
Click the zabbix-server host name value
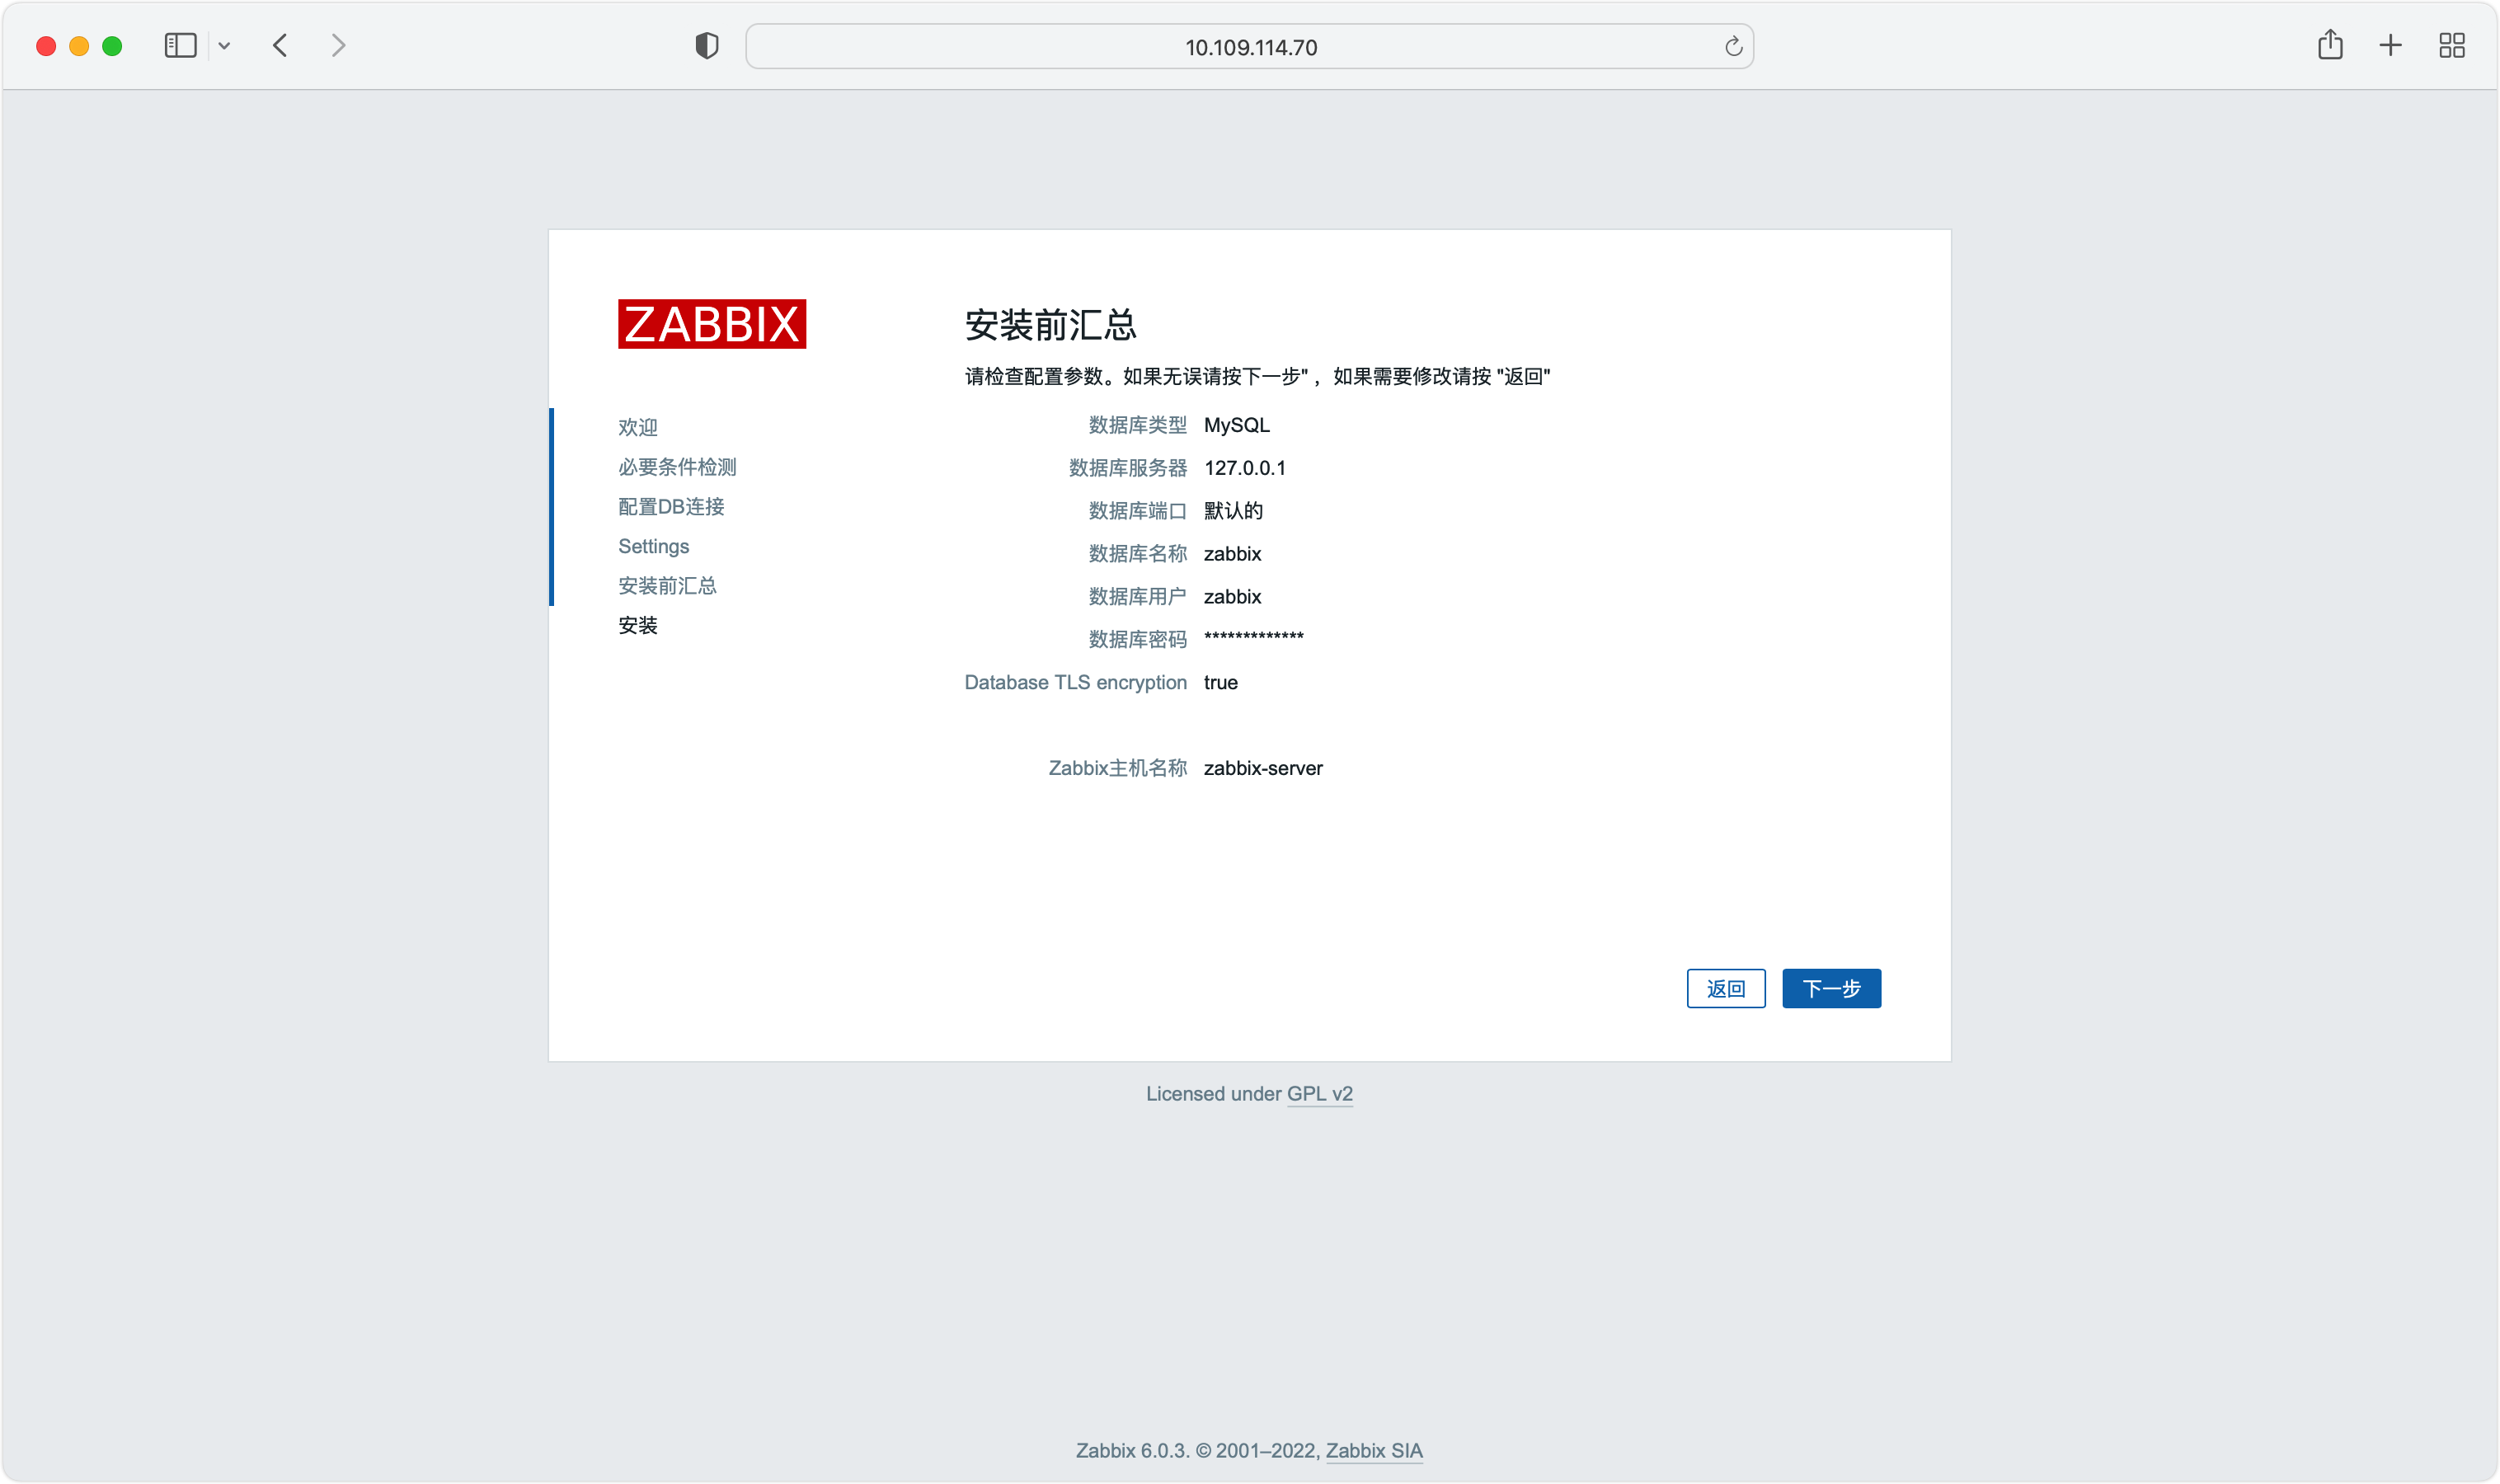1263,768
